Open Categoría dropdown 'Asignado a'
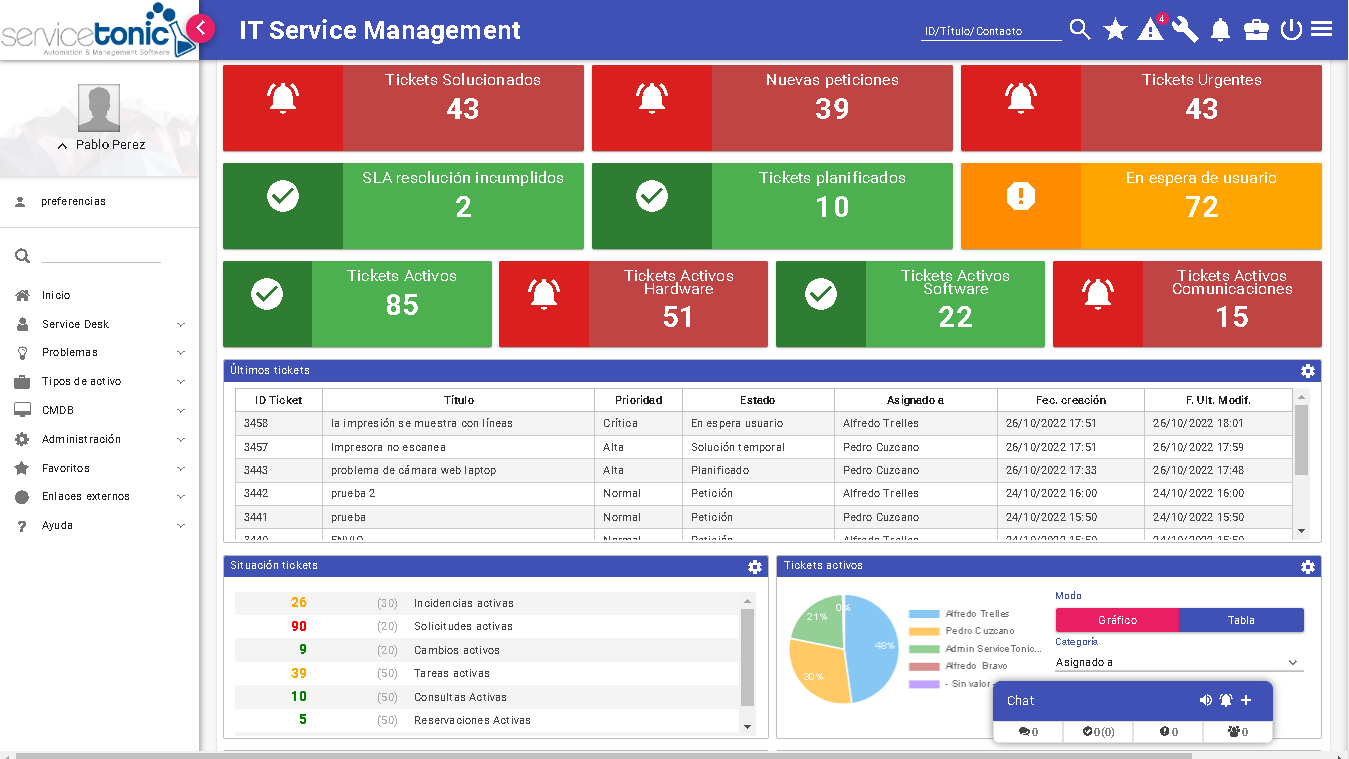1349x759 pixels. point(1179,662)
